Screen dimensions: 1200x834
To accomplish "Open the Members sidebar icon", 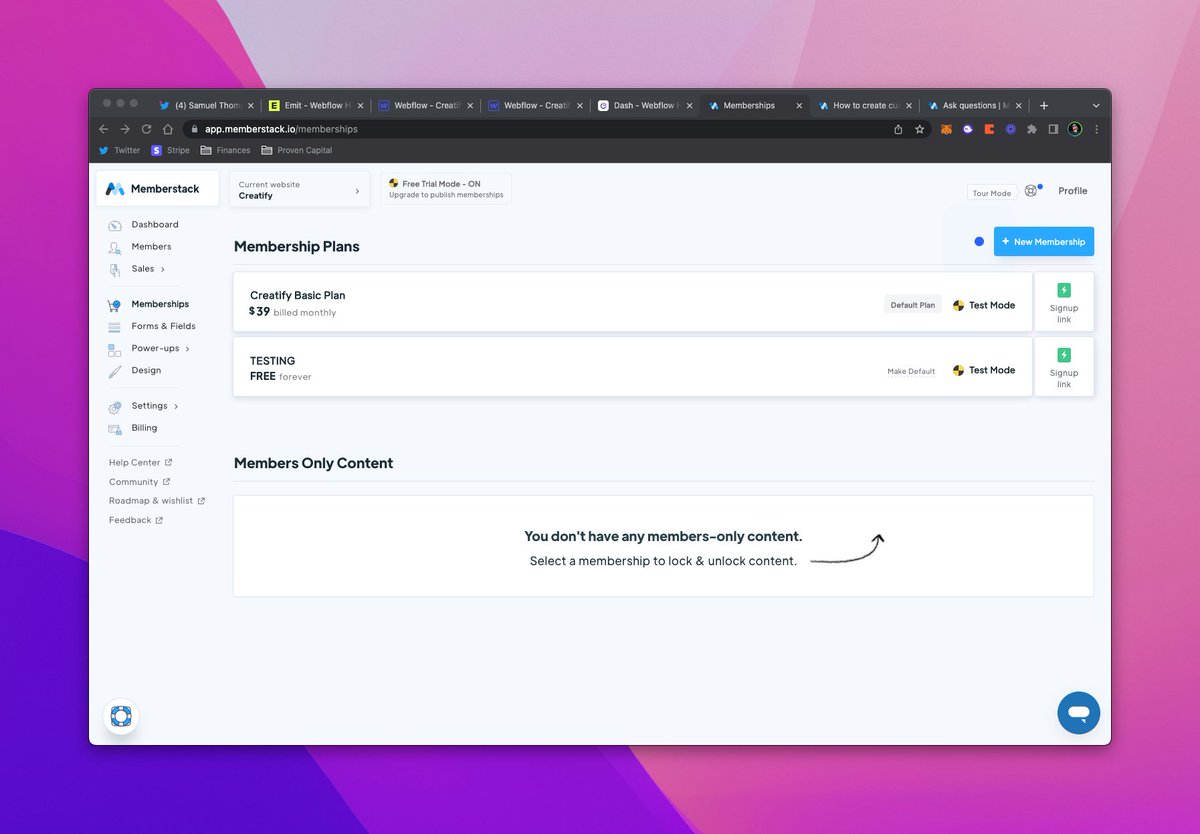I will click(x=115, y=247).
